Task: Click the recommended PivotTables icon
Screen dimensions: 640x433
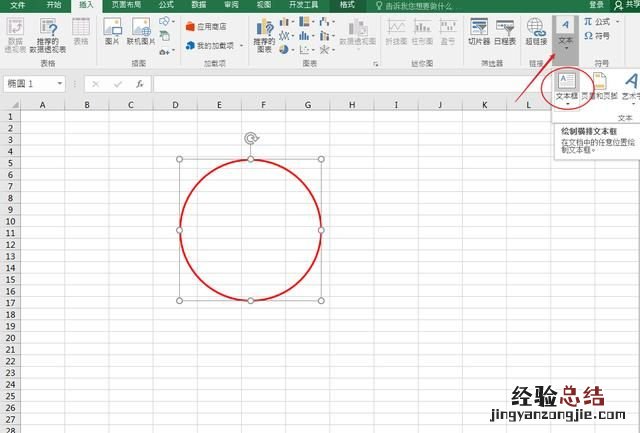Action: tap(48, 36)
